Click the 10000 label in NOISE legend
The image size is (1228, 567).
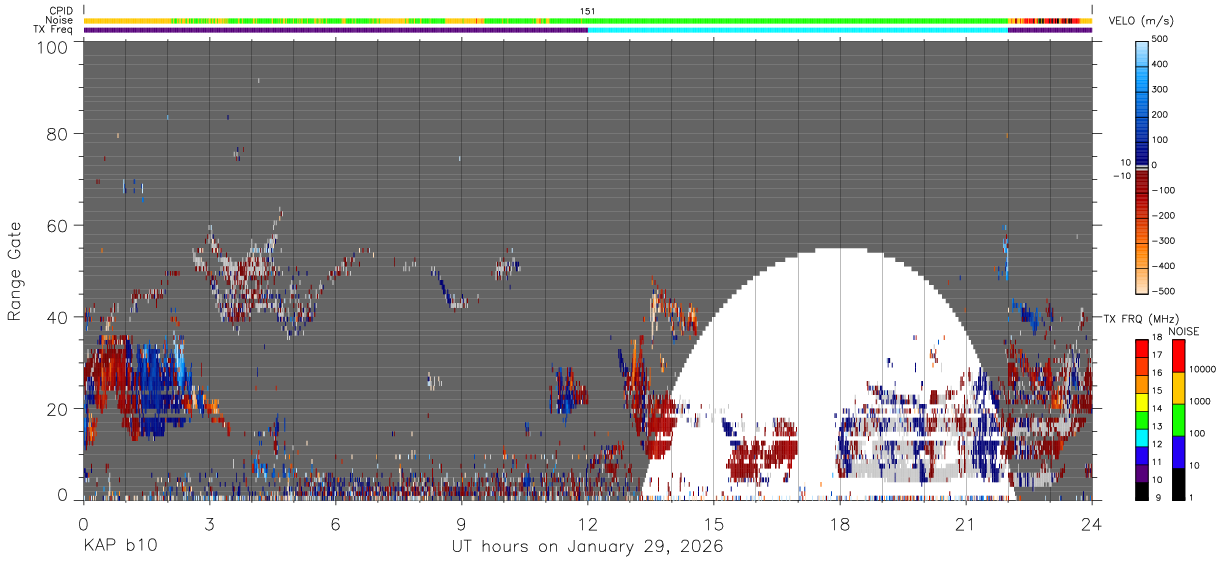click(x=1203, y=369)
